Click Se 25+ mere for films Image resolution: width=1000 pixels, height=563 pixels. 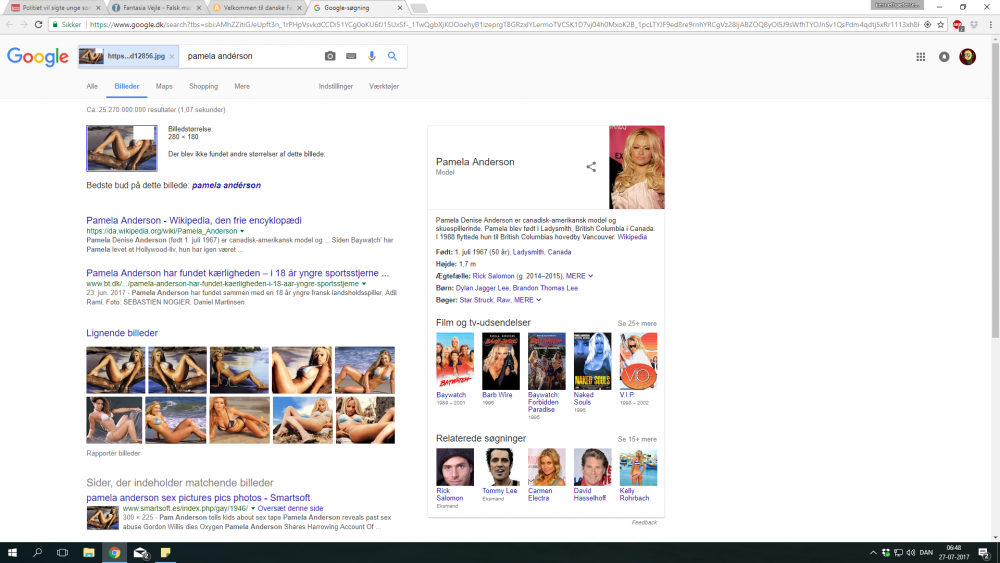(636, 323)
